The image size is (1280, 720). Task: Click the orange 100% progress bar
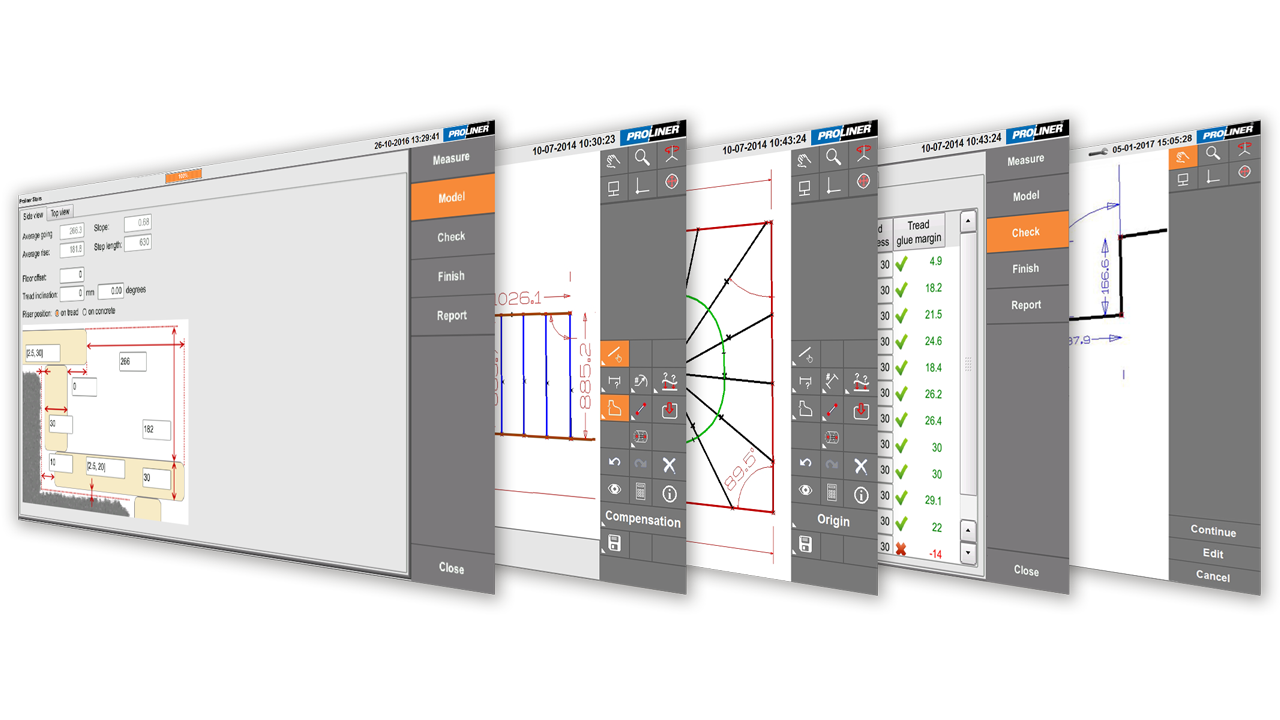[183, 175]
